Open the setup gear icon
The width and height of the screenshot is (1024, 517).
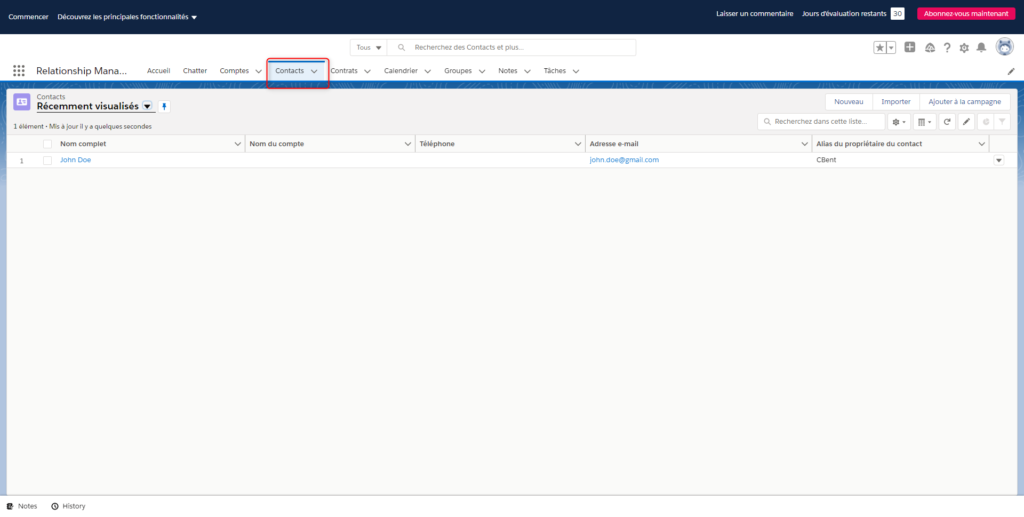pyautogui.click(x=964, y=48)
